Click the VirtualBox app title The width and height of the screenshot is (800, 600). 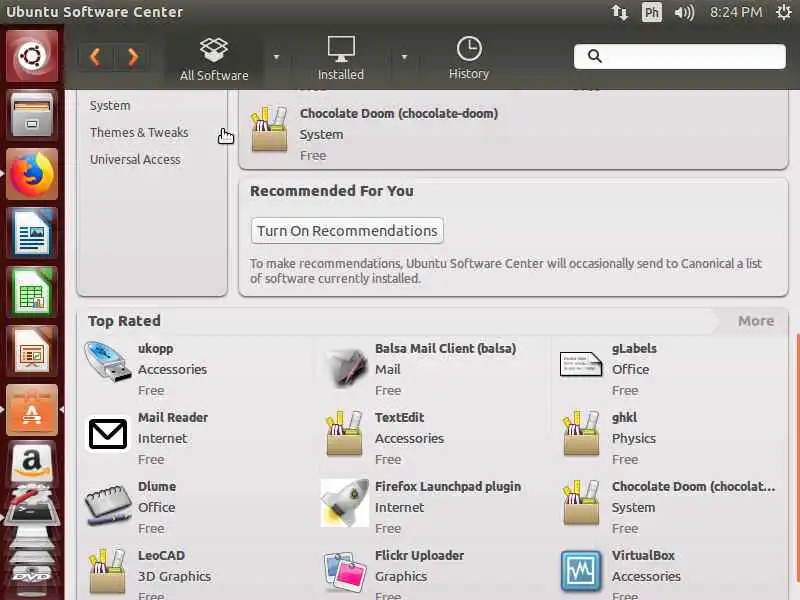643,555
